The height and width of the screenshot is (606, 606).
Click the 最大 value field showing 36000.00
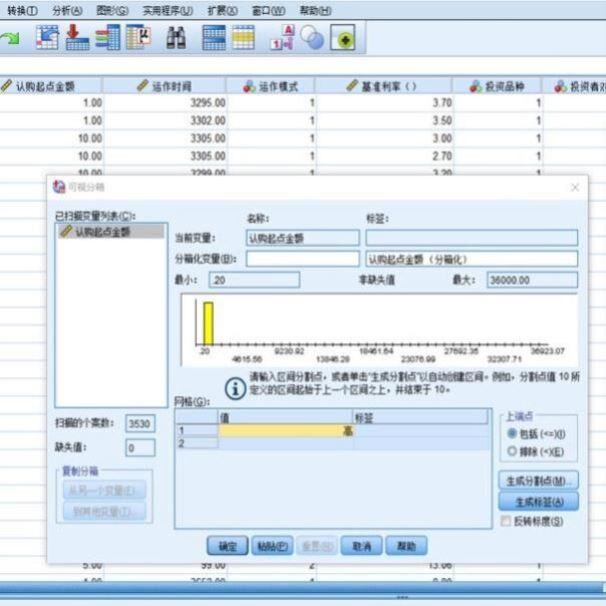pyautogui.click(x=532, y=280)
